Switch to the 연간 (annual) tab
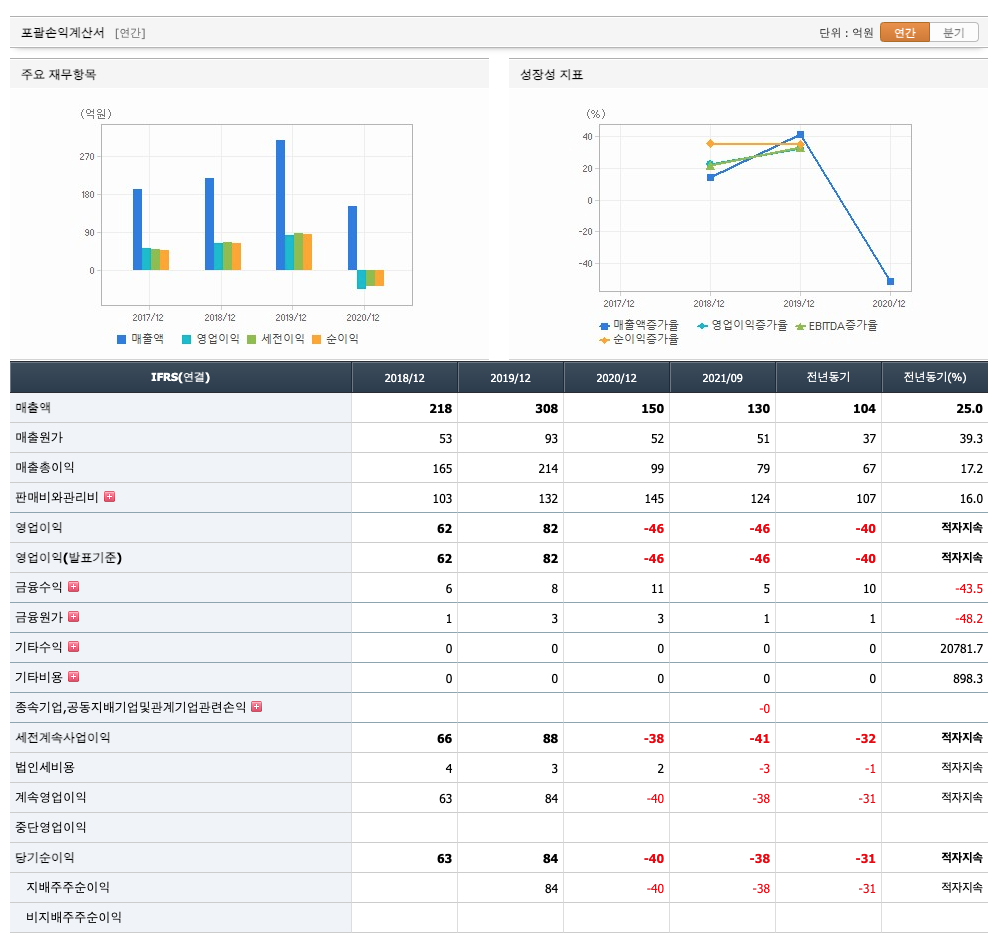 click(x=904, y=32)
